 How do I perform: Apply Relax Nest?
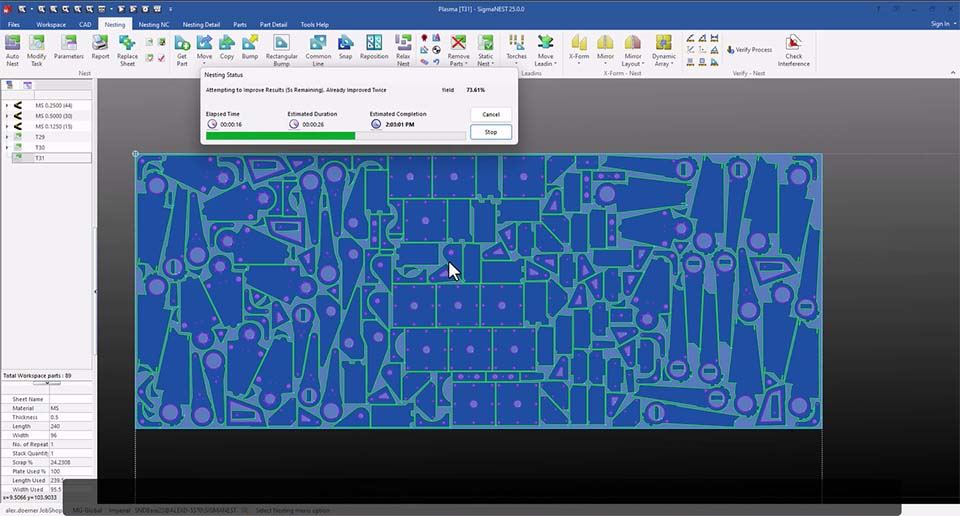[x=403, y=50]
